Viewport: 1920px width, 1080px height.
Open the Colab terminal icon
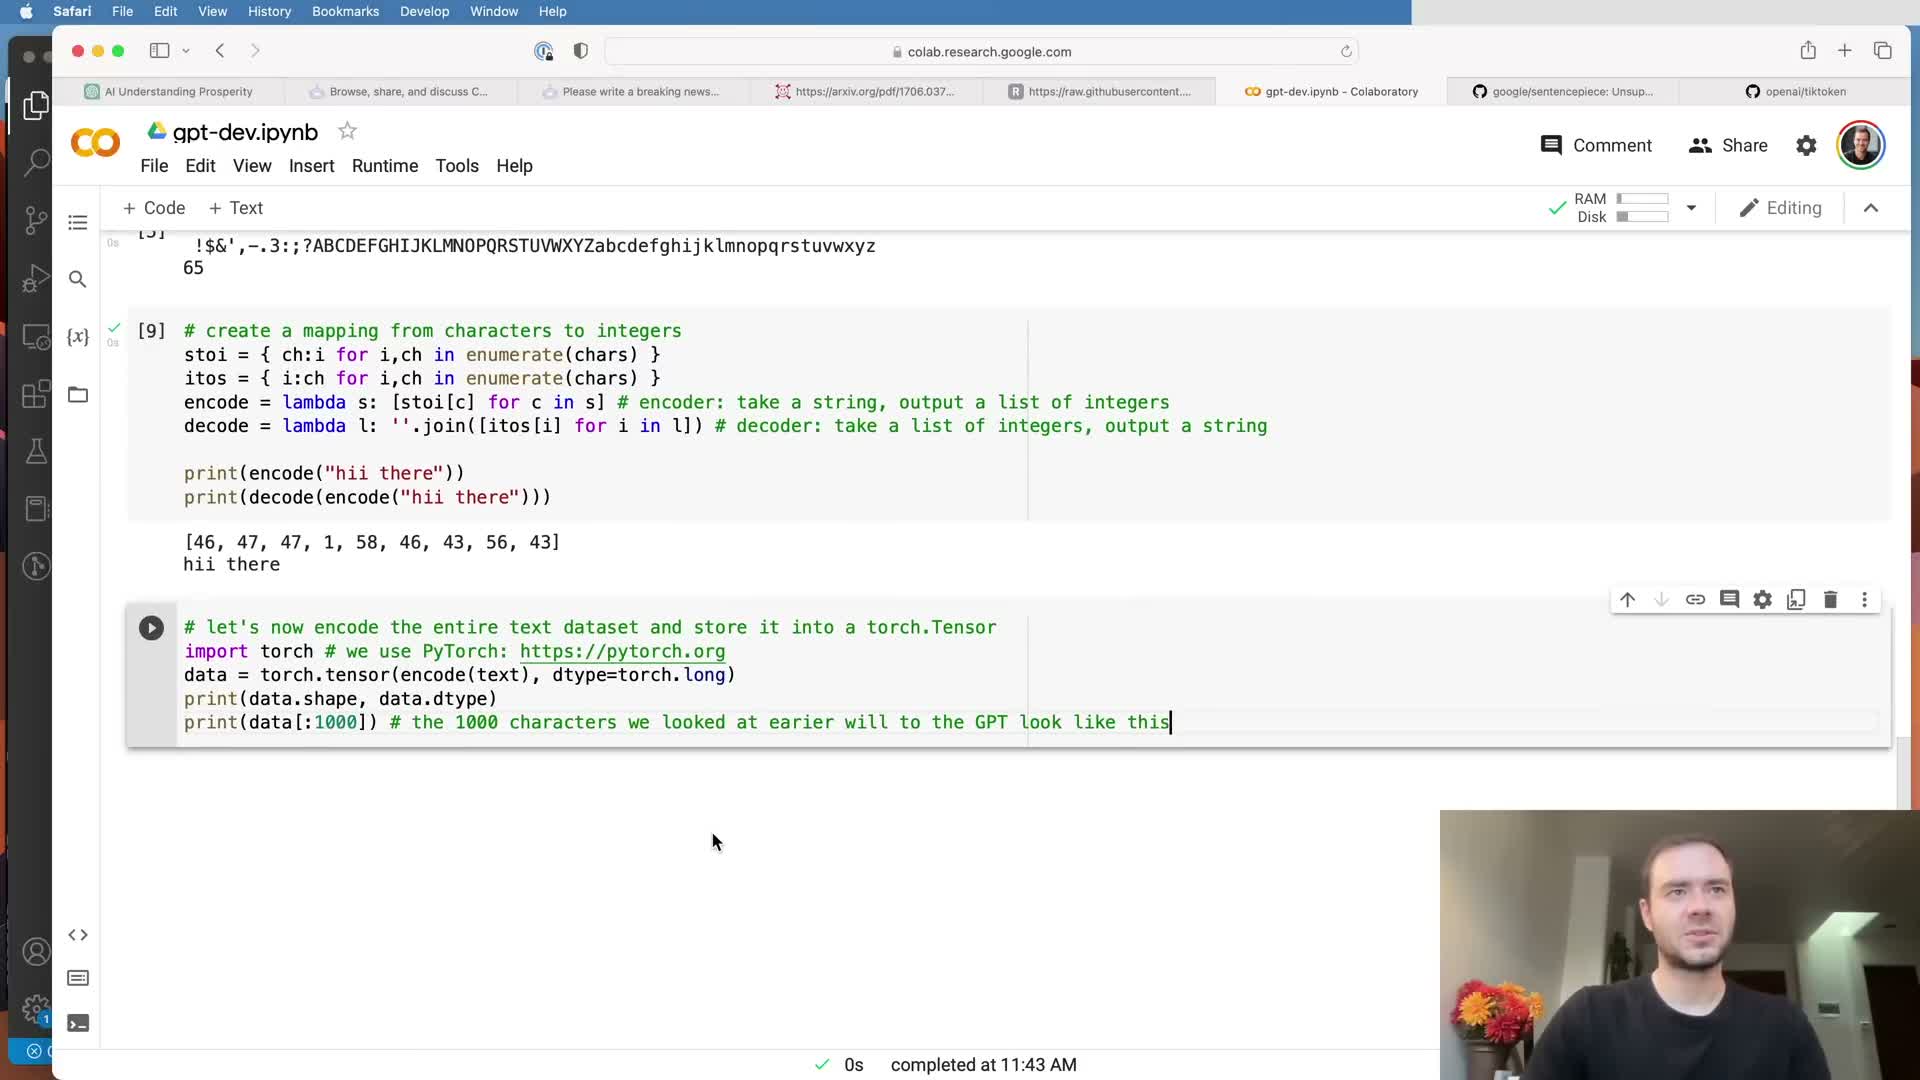[78, 1023]
